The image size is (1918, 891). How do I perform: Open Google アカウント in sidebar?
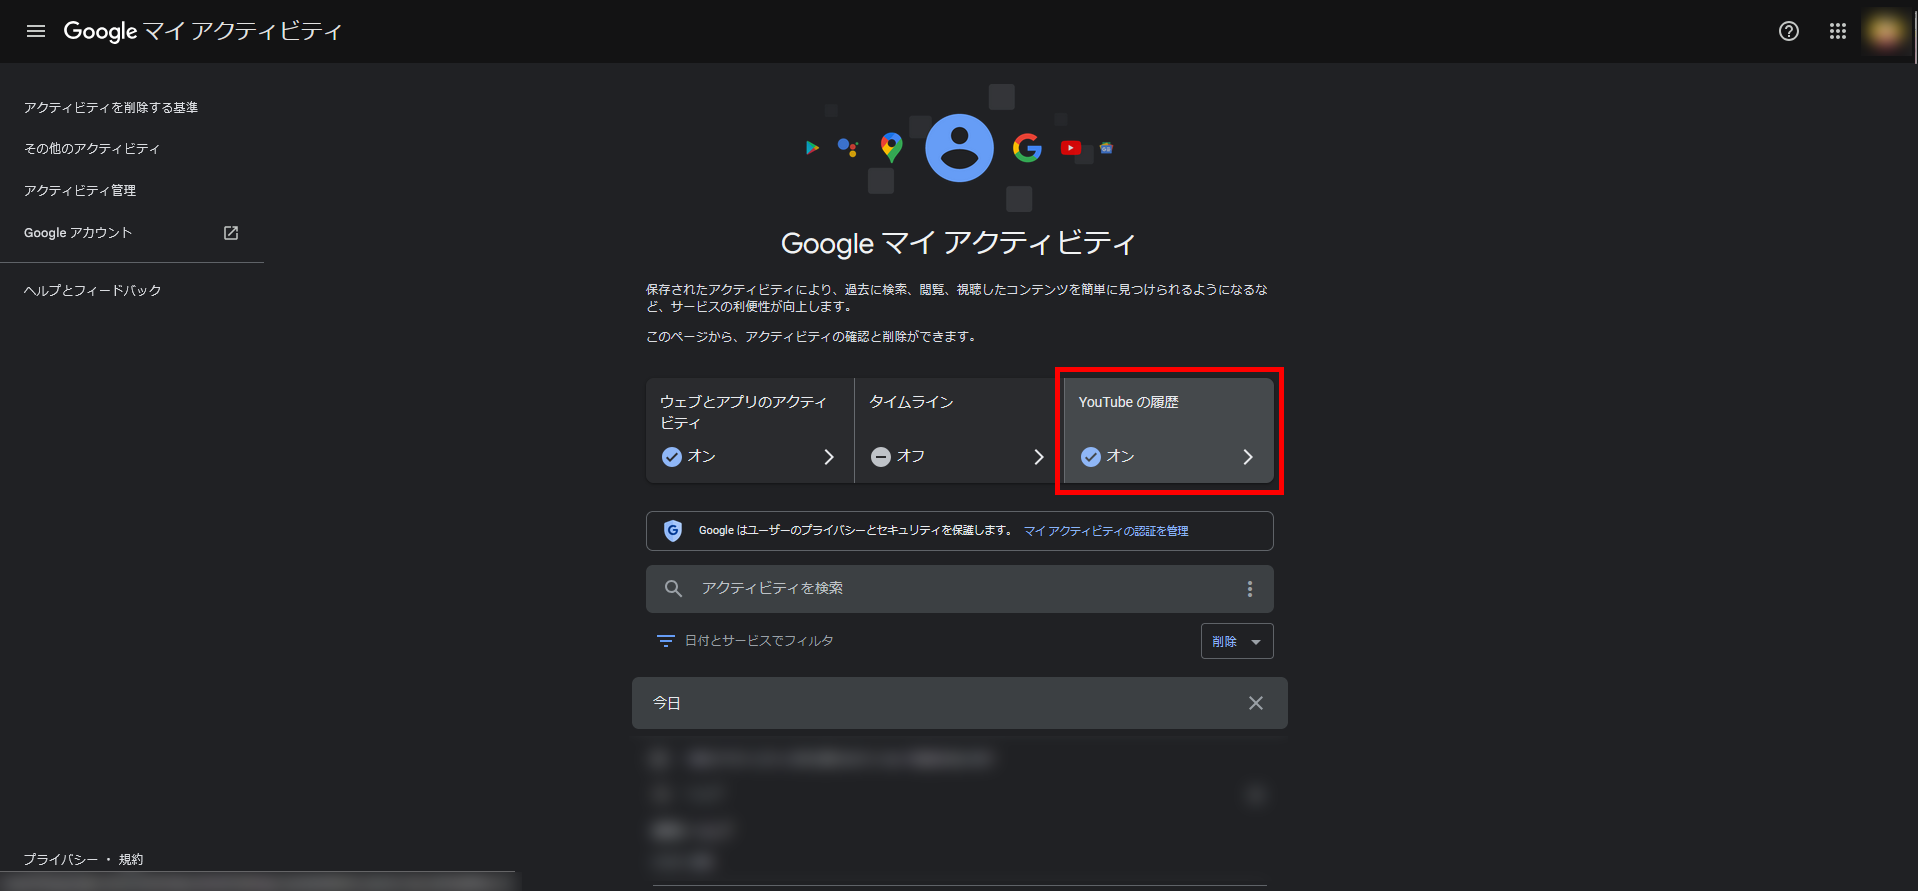pyautogui.click(x=78, y=233)
